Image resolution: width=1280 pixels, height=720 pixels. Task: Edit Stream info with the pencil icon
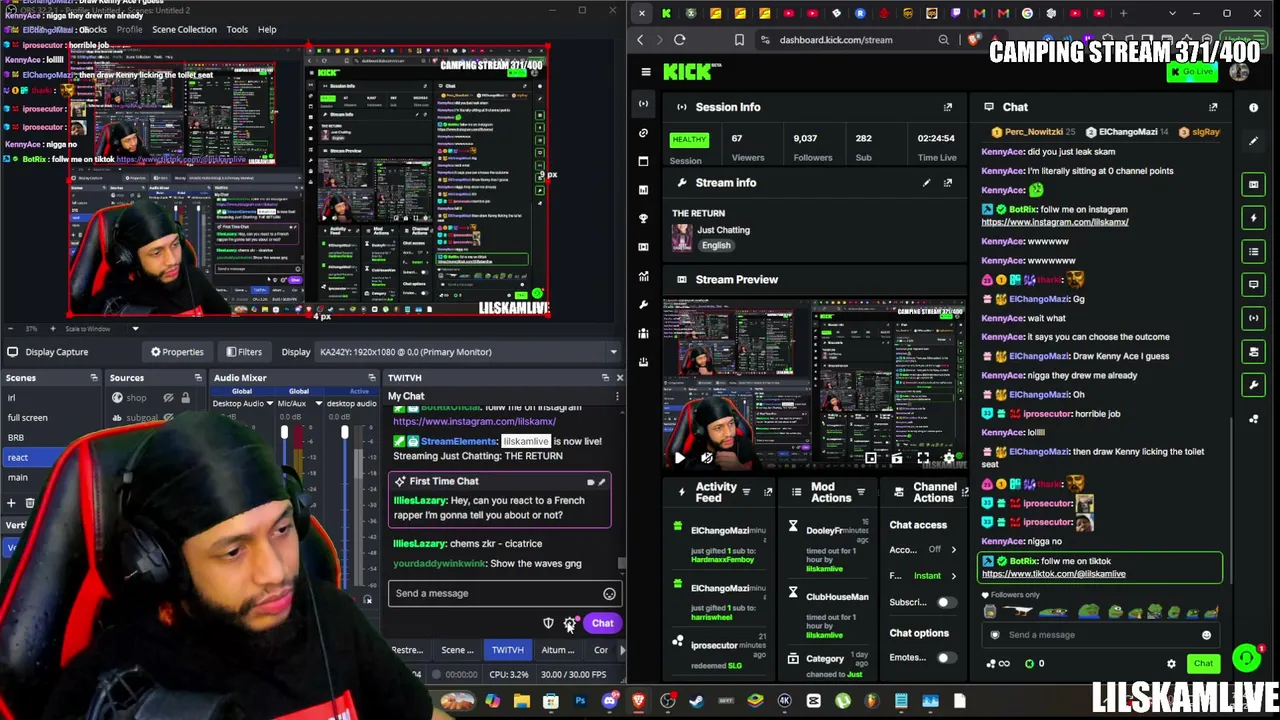coord(926,183)
